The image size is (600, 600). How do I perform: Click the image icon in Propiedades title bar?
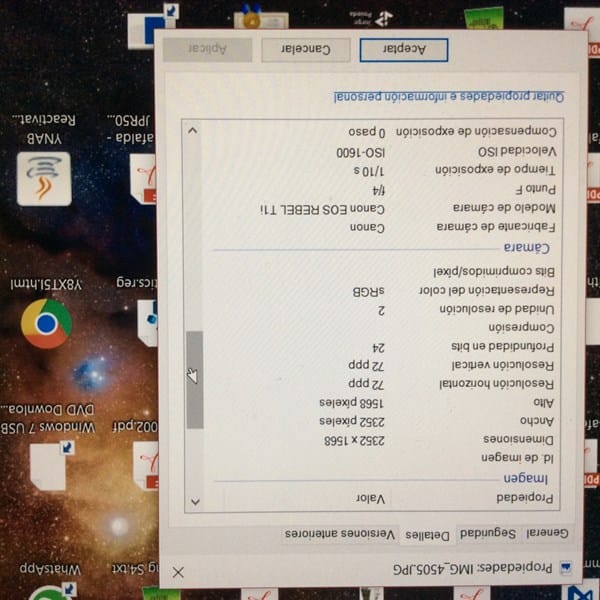coord(565,567)
